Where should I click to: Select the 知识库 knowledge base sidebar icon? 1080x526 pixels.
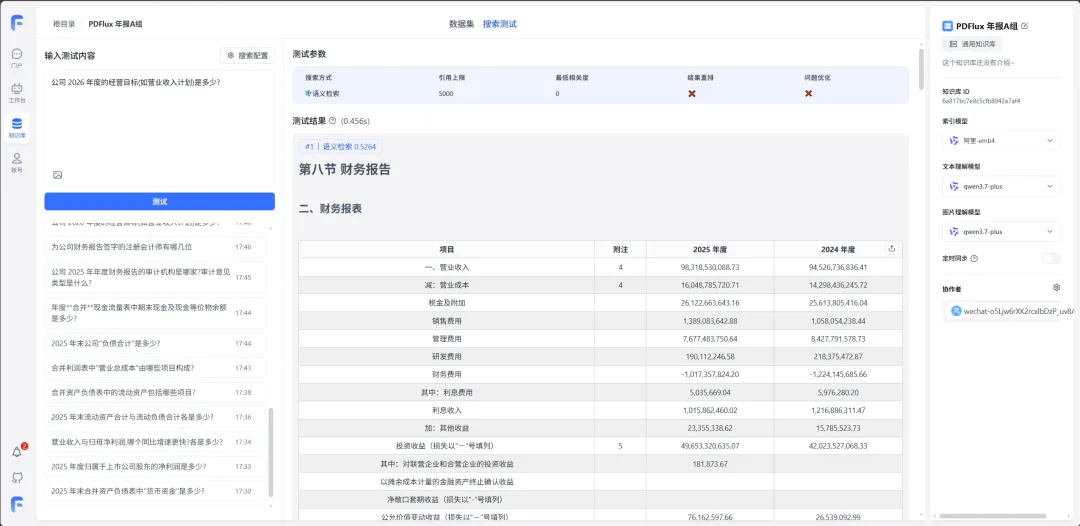pyautogui.click(x=17, y=127)
